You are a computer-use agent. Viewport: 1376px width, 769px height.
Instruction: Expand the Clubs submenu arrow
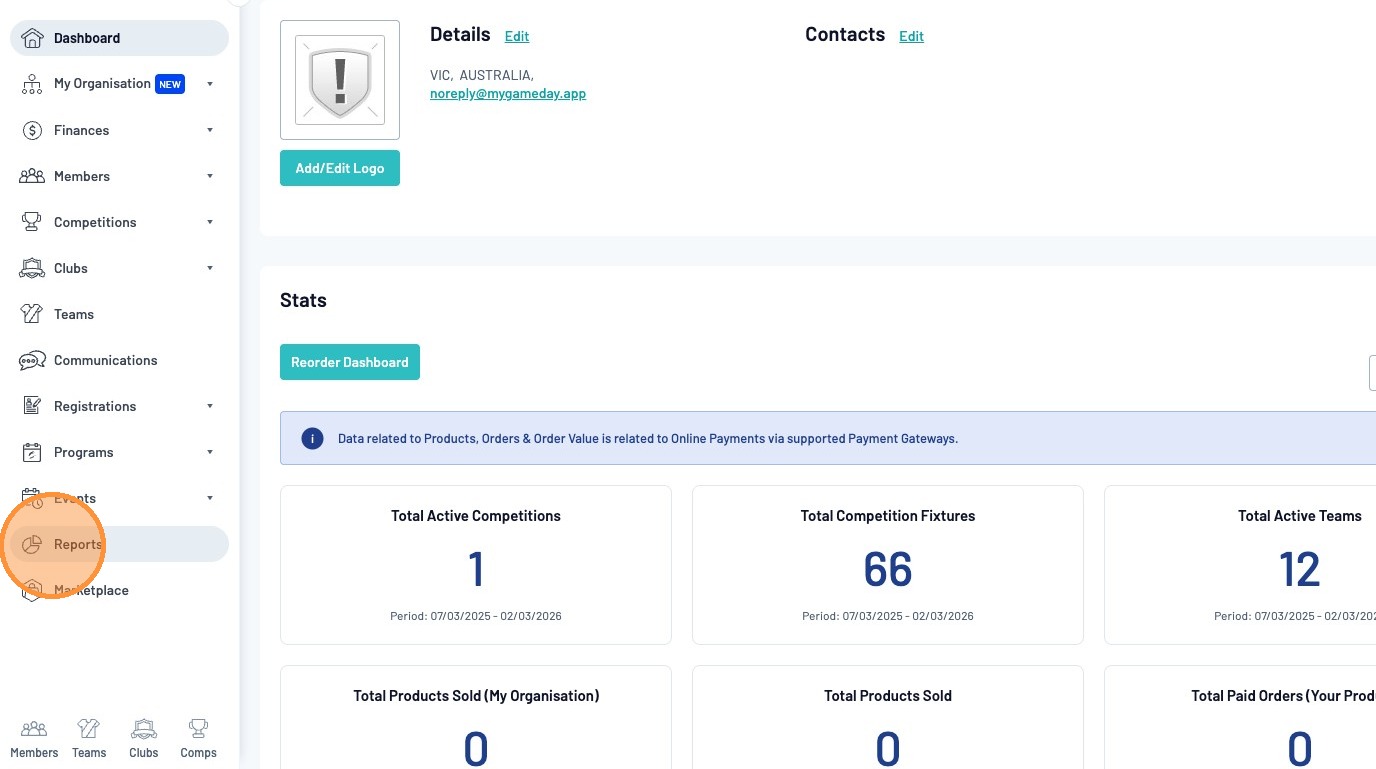[x=210, y=268]
